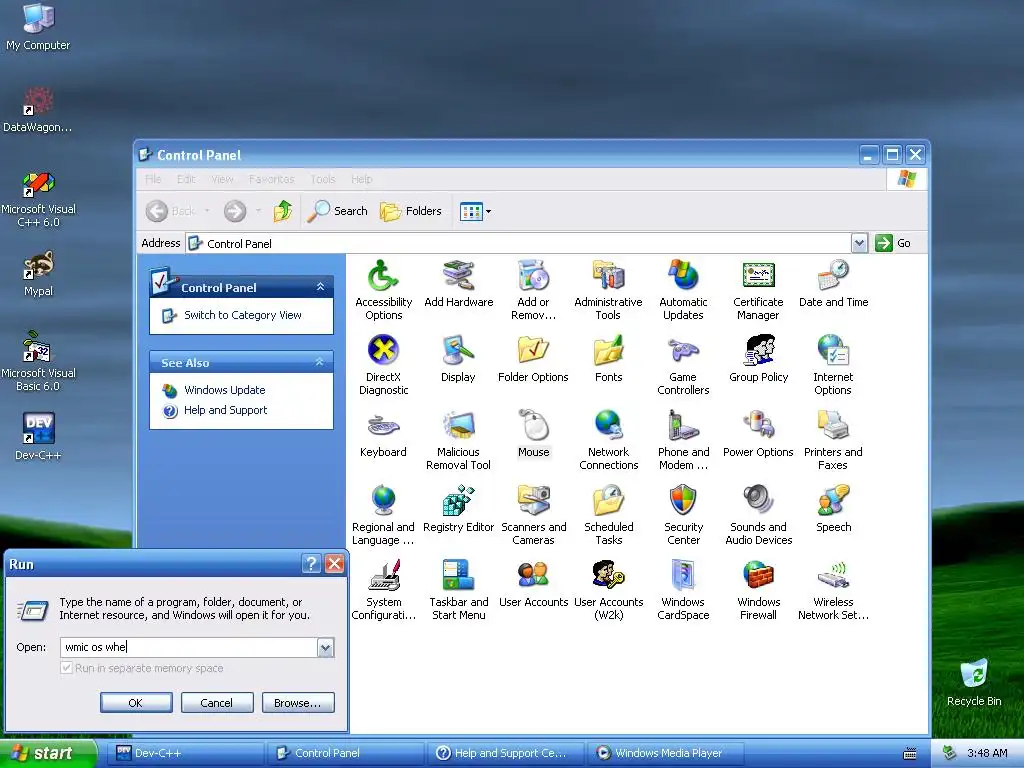Switch to Windows Media Player taskbar button
1024x768 pixels.
(x=666, y=753)
